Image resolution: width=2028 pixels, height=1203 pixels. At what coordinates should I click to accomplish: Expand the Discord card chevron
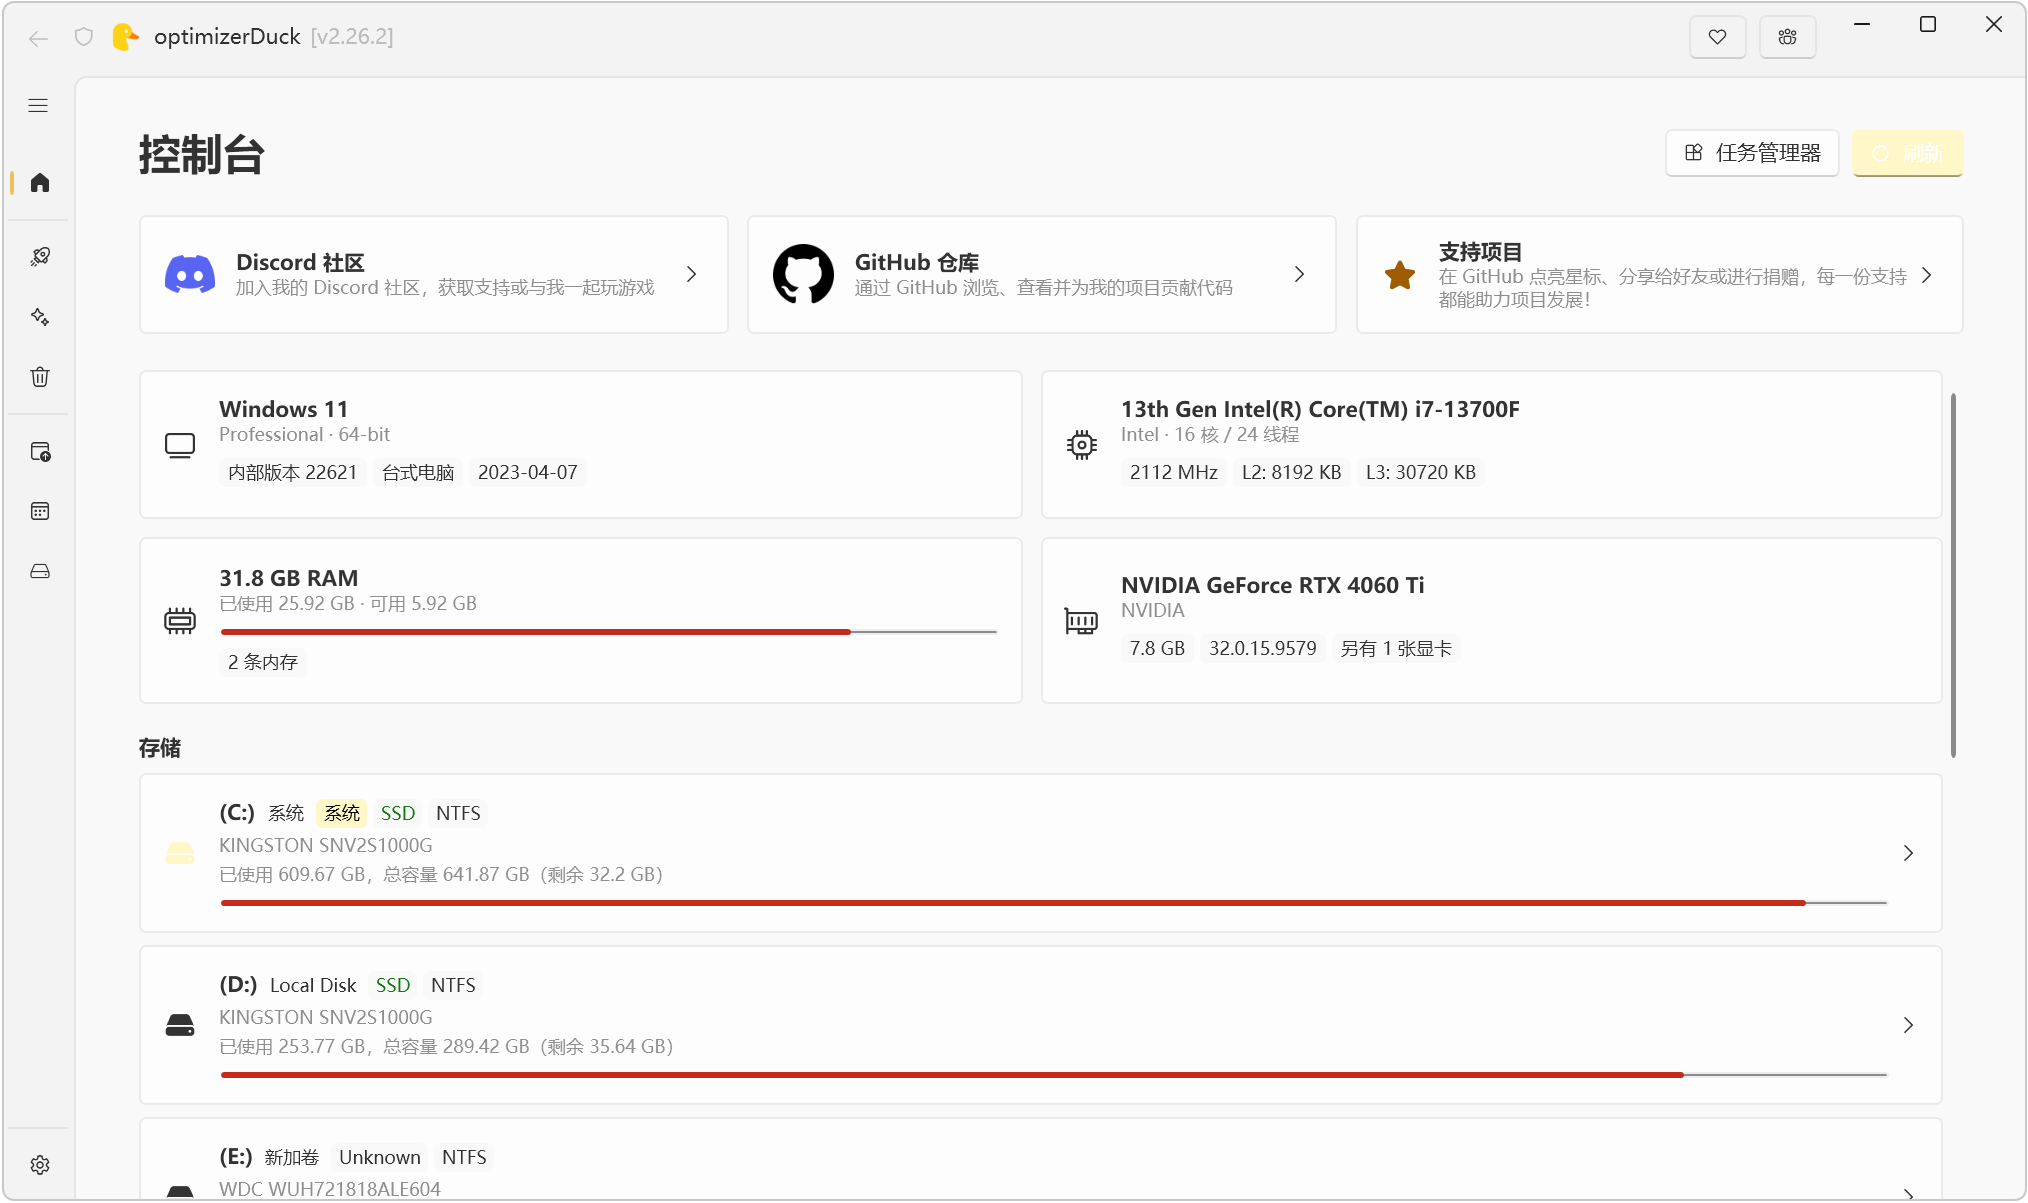(691, 274)
